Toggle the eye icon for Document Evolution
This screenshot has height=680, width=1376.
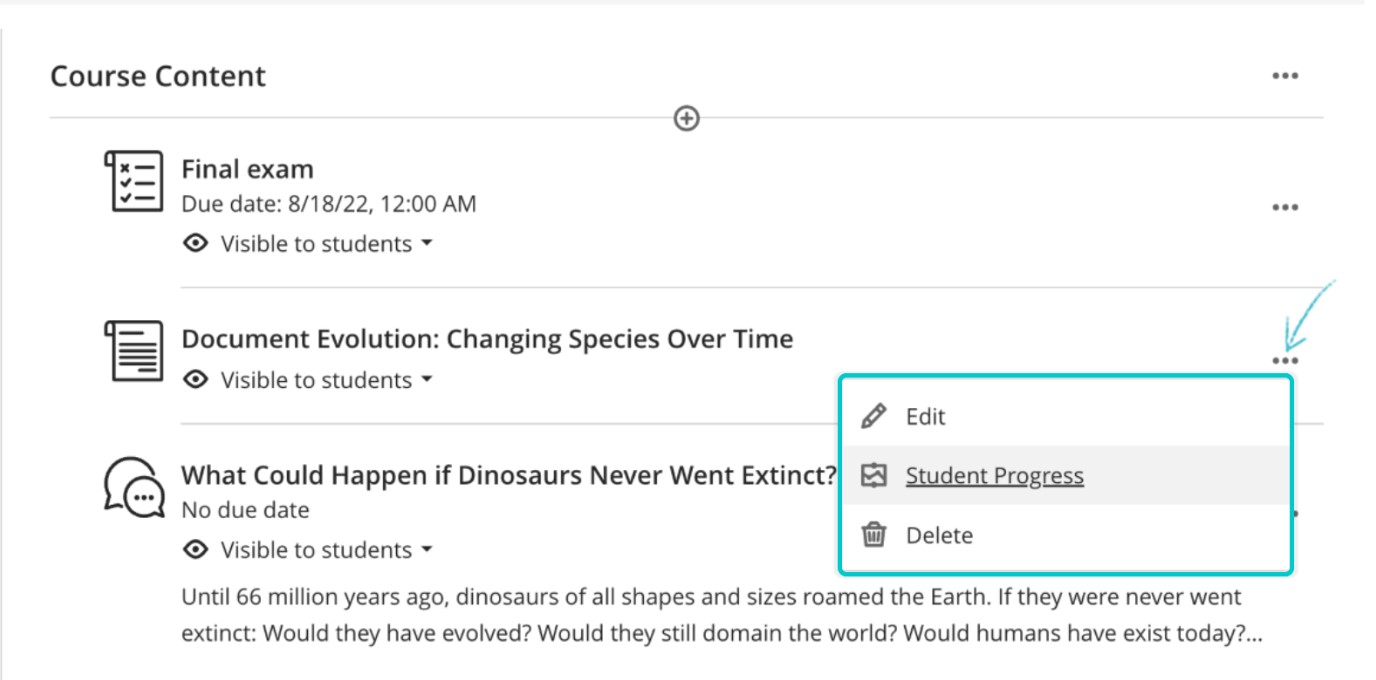pyautogui.click(x=197, y=380)
